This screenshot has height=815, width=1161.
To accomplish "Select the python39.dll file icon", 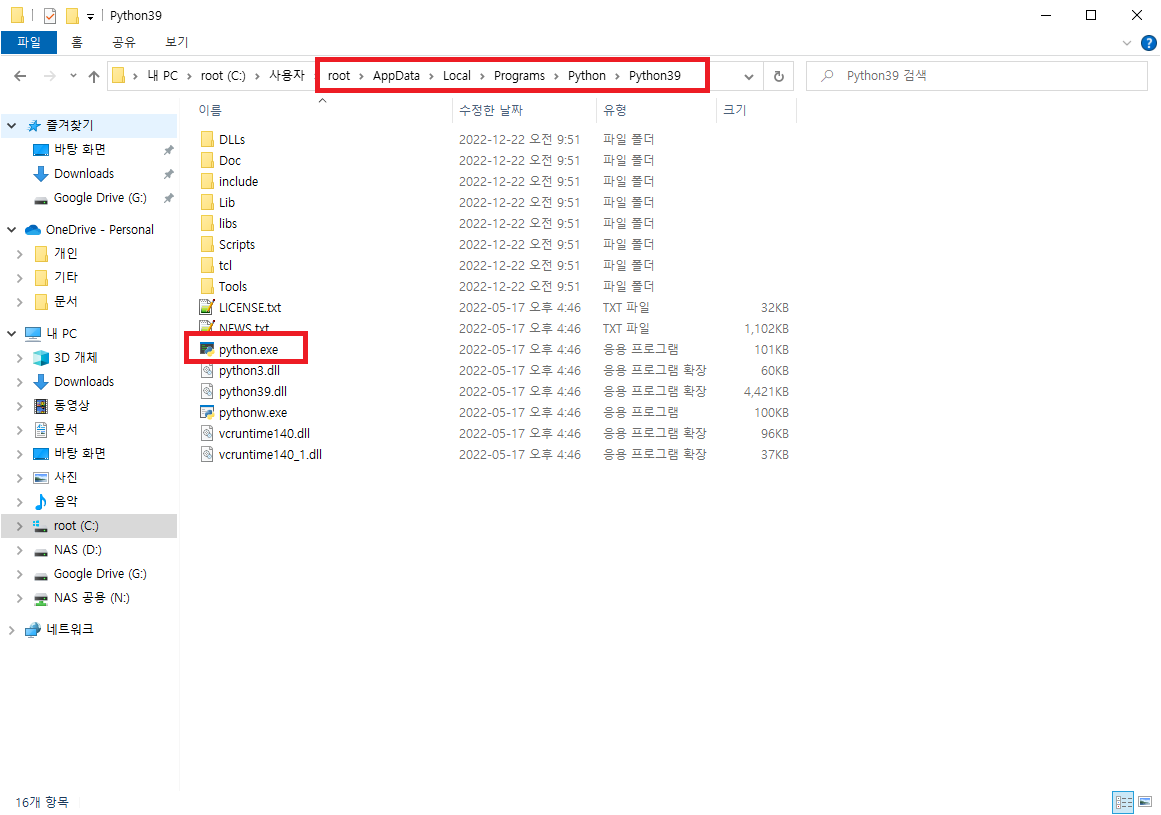I will (207, 392).
